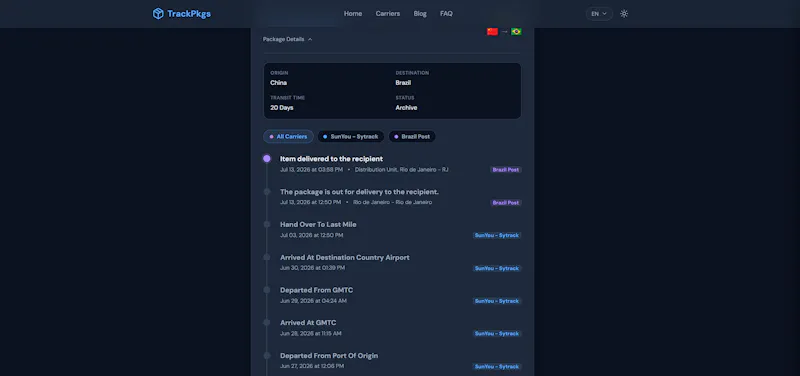Select the All Carriers filter
Image resolution: width=800 pixels, height=376 pixels.
pos(288,137)
